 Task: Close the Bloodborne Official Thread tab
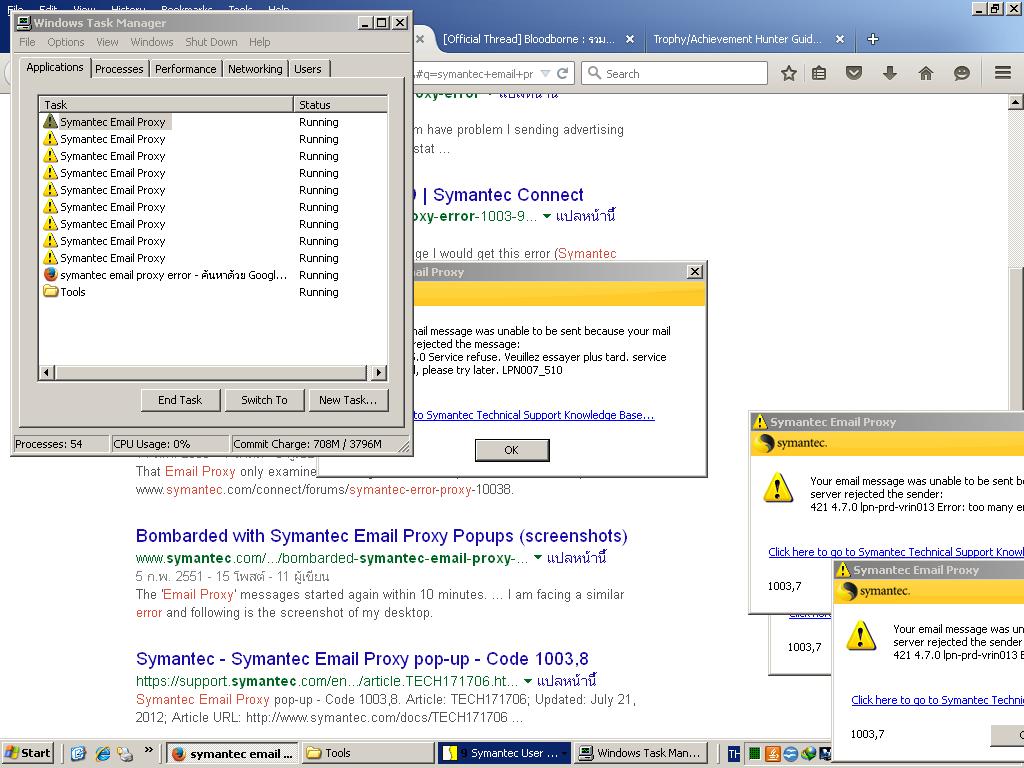pos(630,39)
